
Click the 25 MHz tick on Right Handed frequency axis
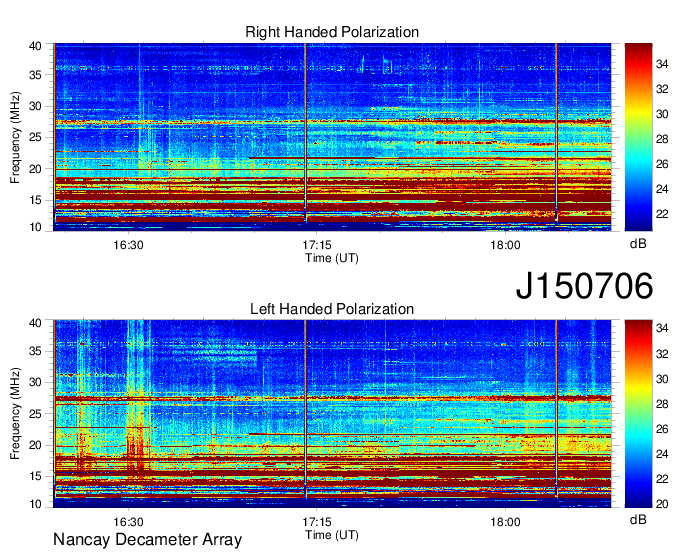click(x=35, y=137)
